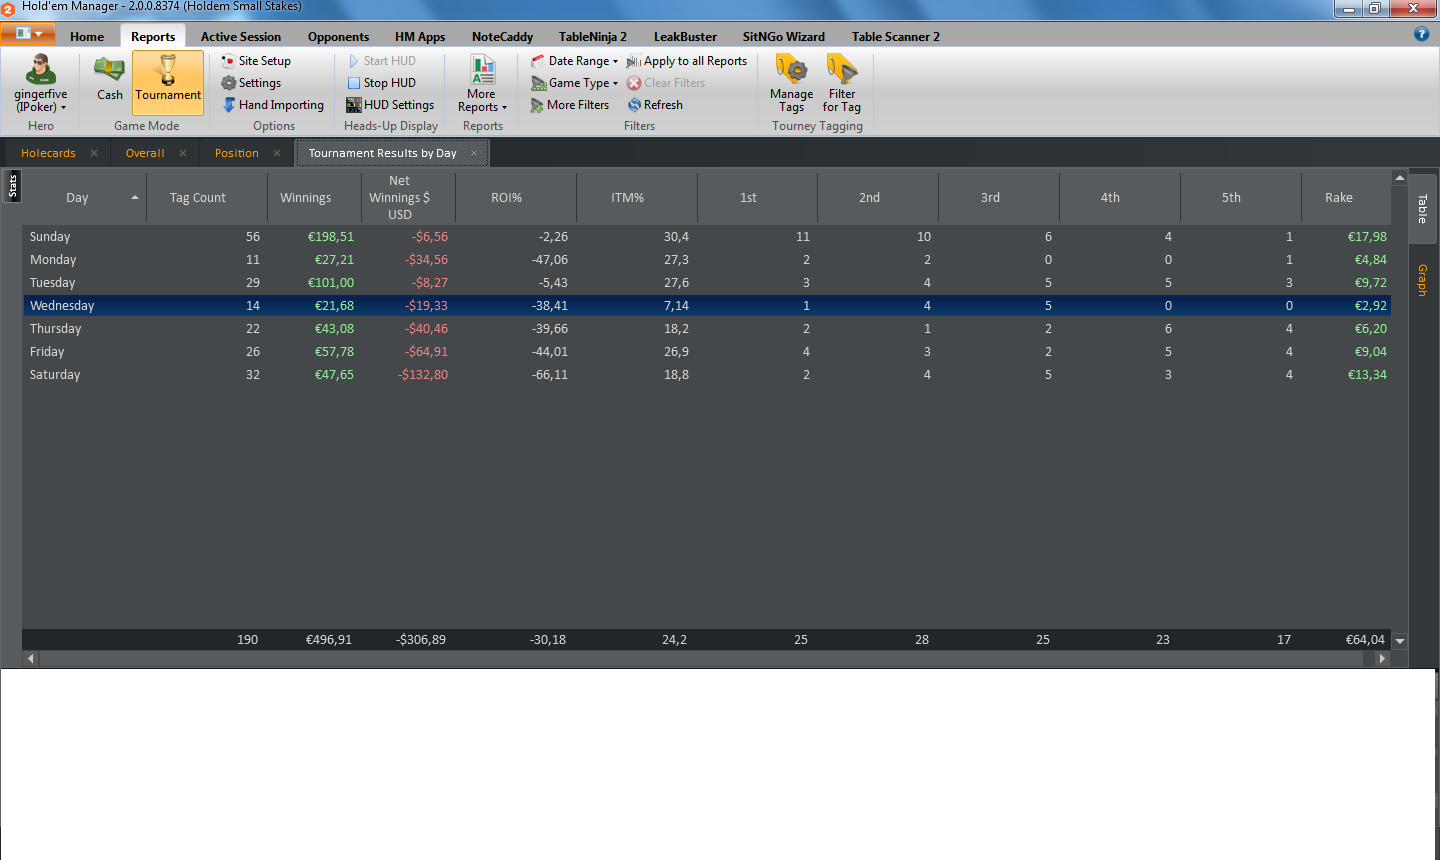This screenshot has height=860, width=1440.
Task: Open the Hero gingerfive (IPoker) selector
Action: click(x=41, y=84)
